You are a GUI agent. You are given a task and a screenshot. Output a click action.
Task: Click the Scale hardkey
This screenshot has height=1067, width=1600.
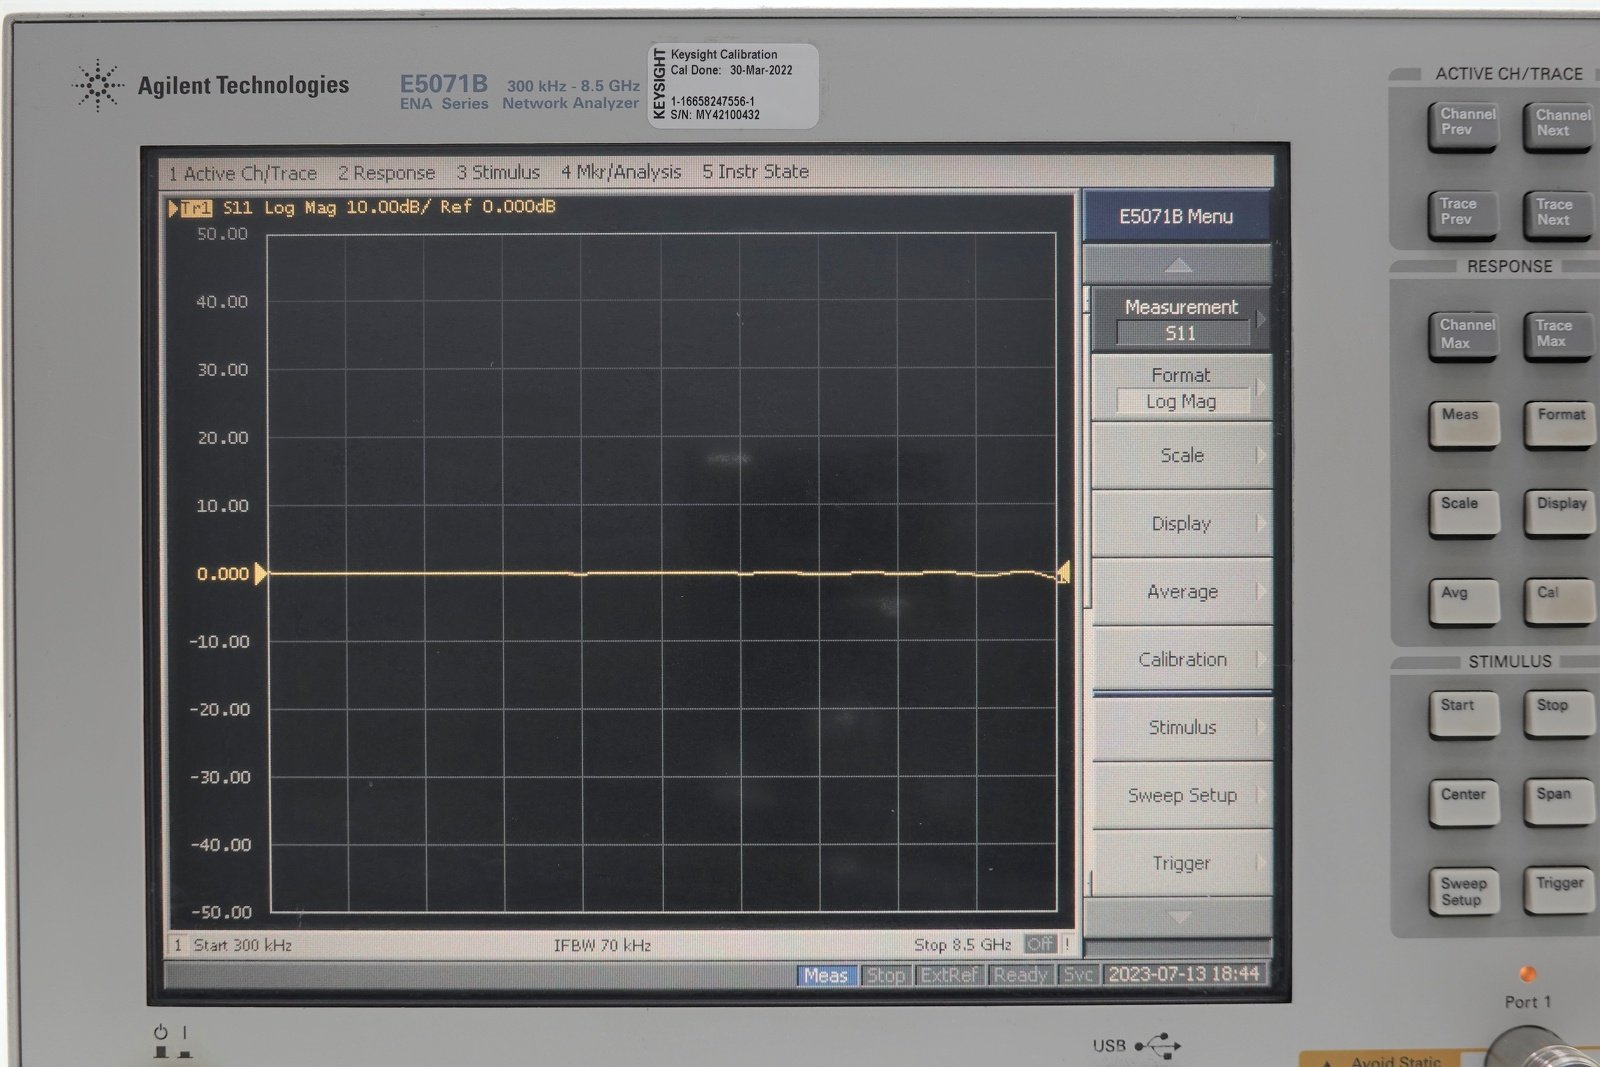pyautogui.click(x=1464, y=515)
